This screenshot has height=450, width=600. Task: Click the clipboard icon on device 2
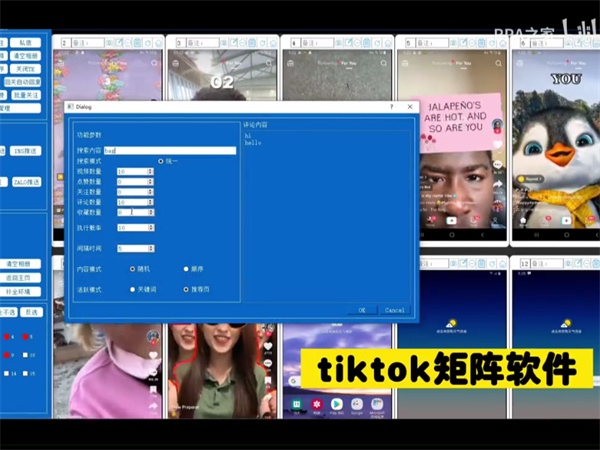coord(137,42)
